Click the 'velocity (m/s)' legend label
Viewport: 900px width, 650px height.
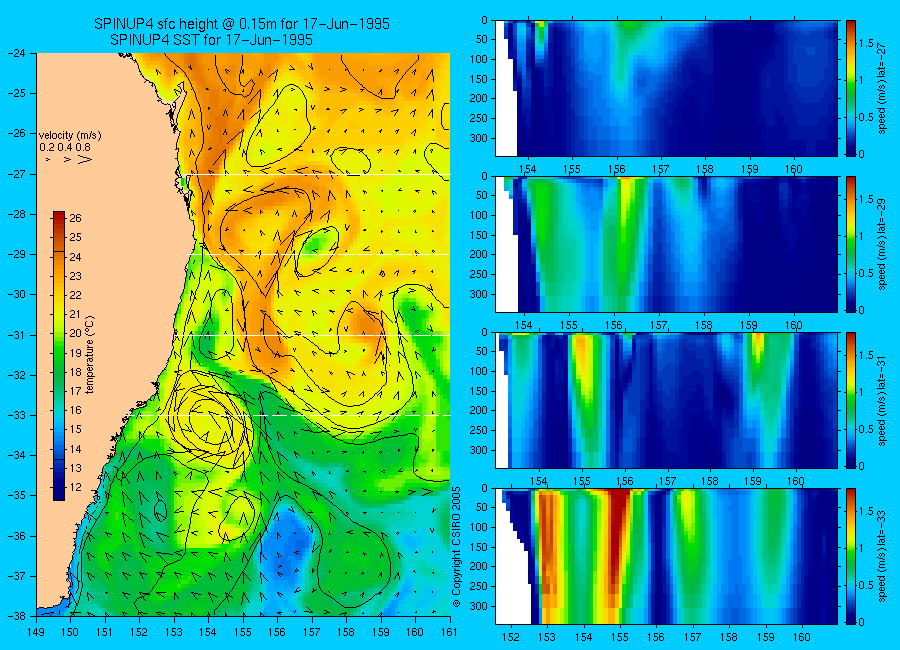(70, 136)
